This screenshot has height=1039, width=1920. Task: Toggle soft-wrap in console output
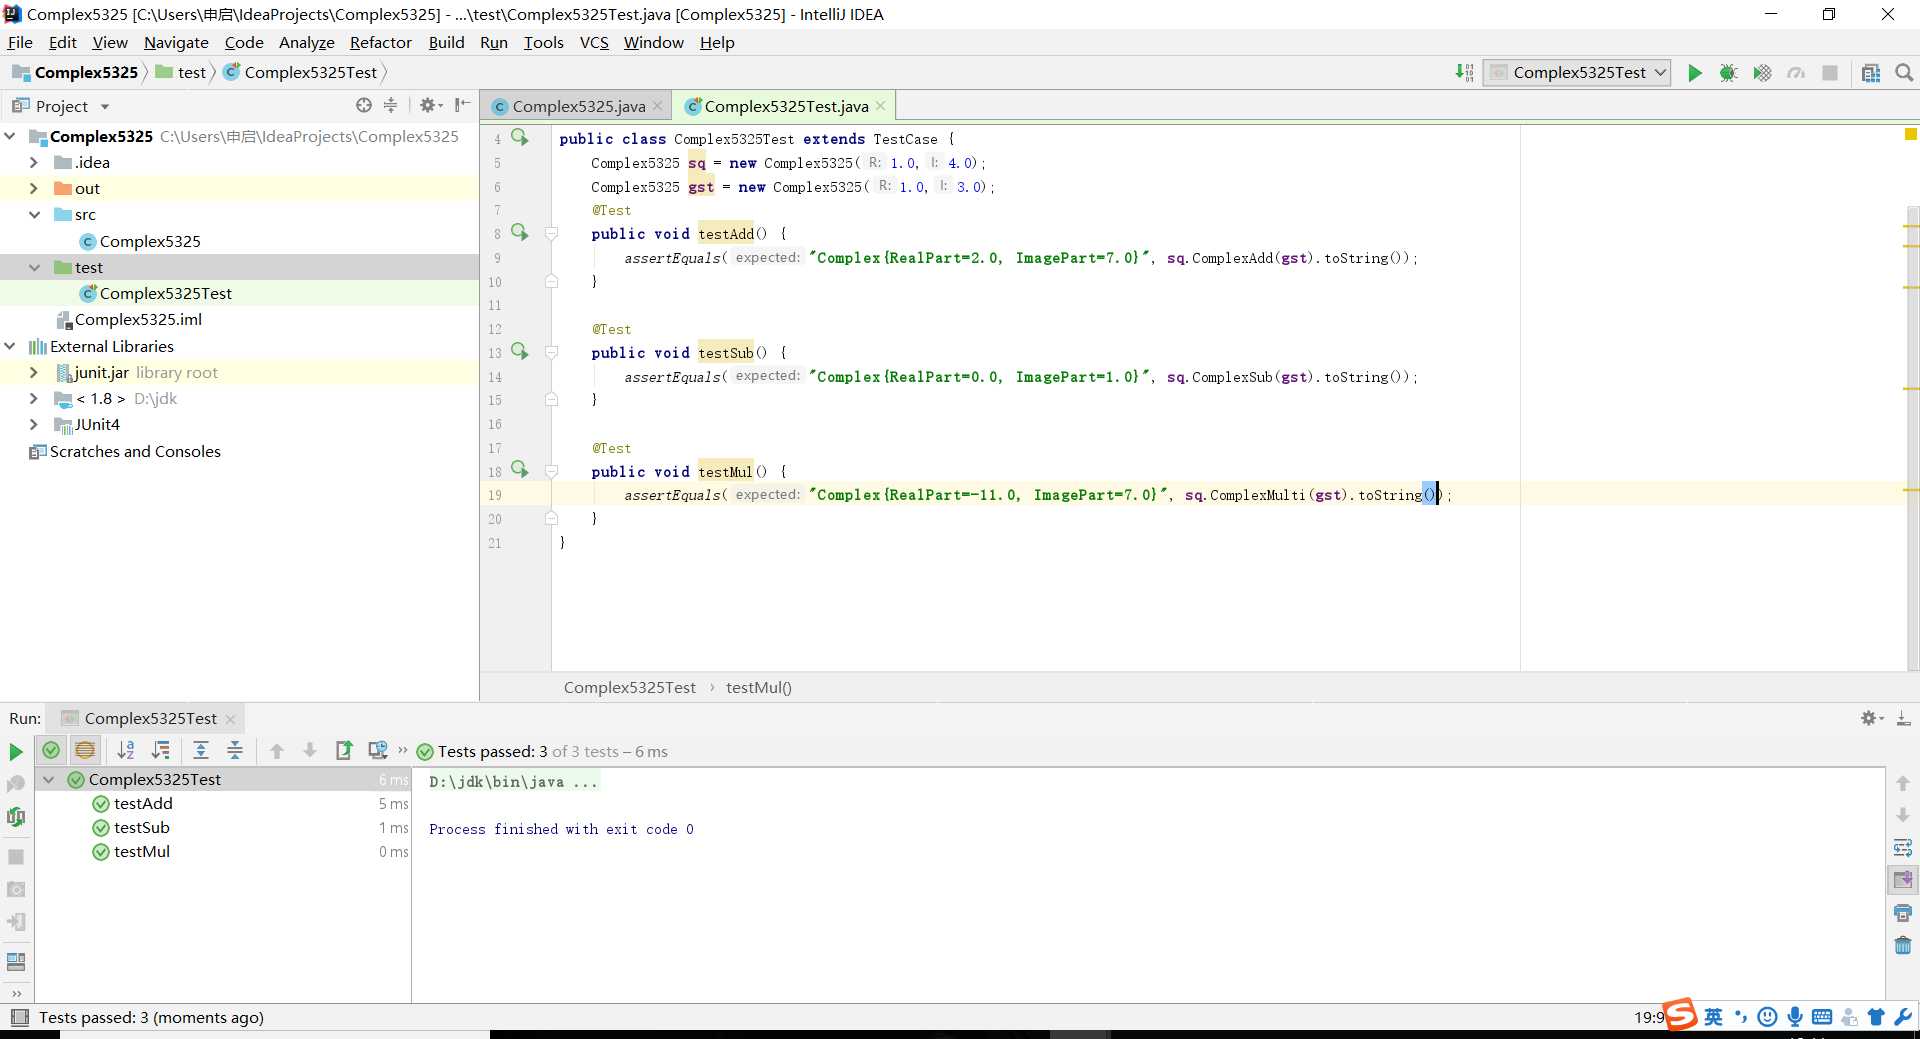(x=1903, y=848)
